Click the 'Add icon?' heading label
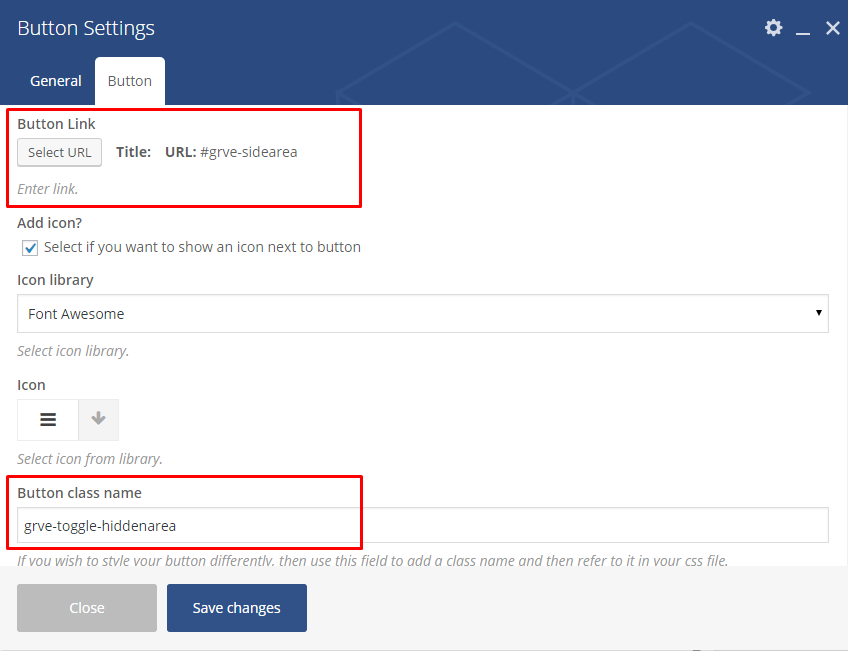Screen dimensions: 848x651 (48, 223)
